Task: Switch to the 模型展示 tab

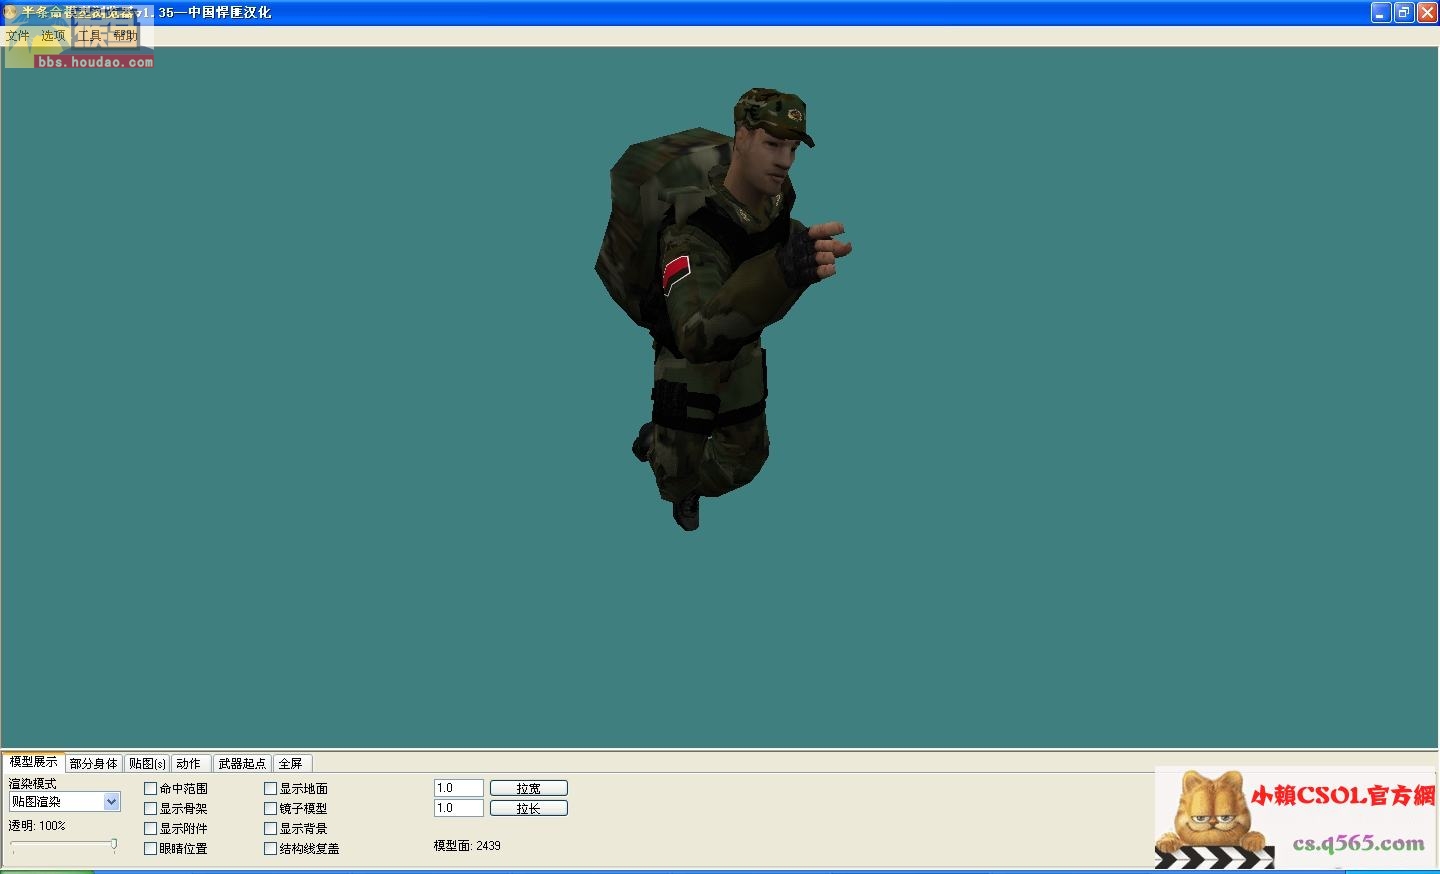Action: pos(33,762)
